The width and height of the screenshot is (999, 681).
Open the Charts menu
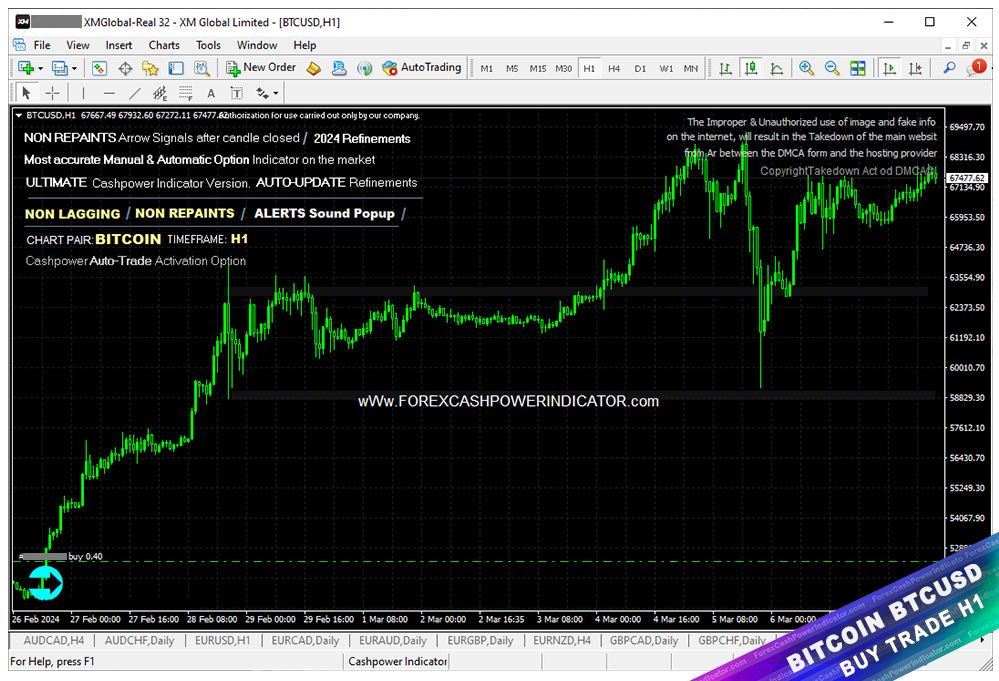pyautogui.click(x=164, y=45)
